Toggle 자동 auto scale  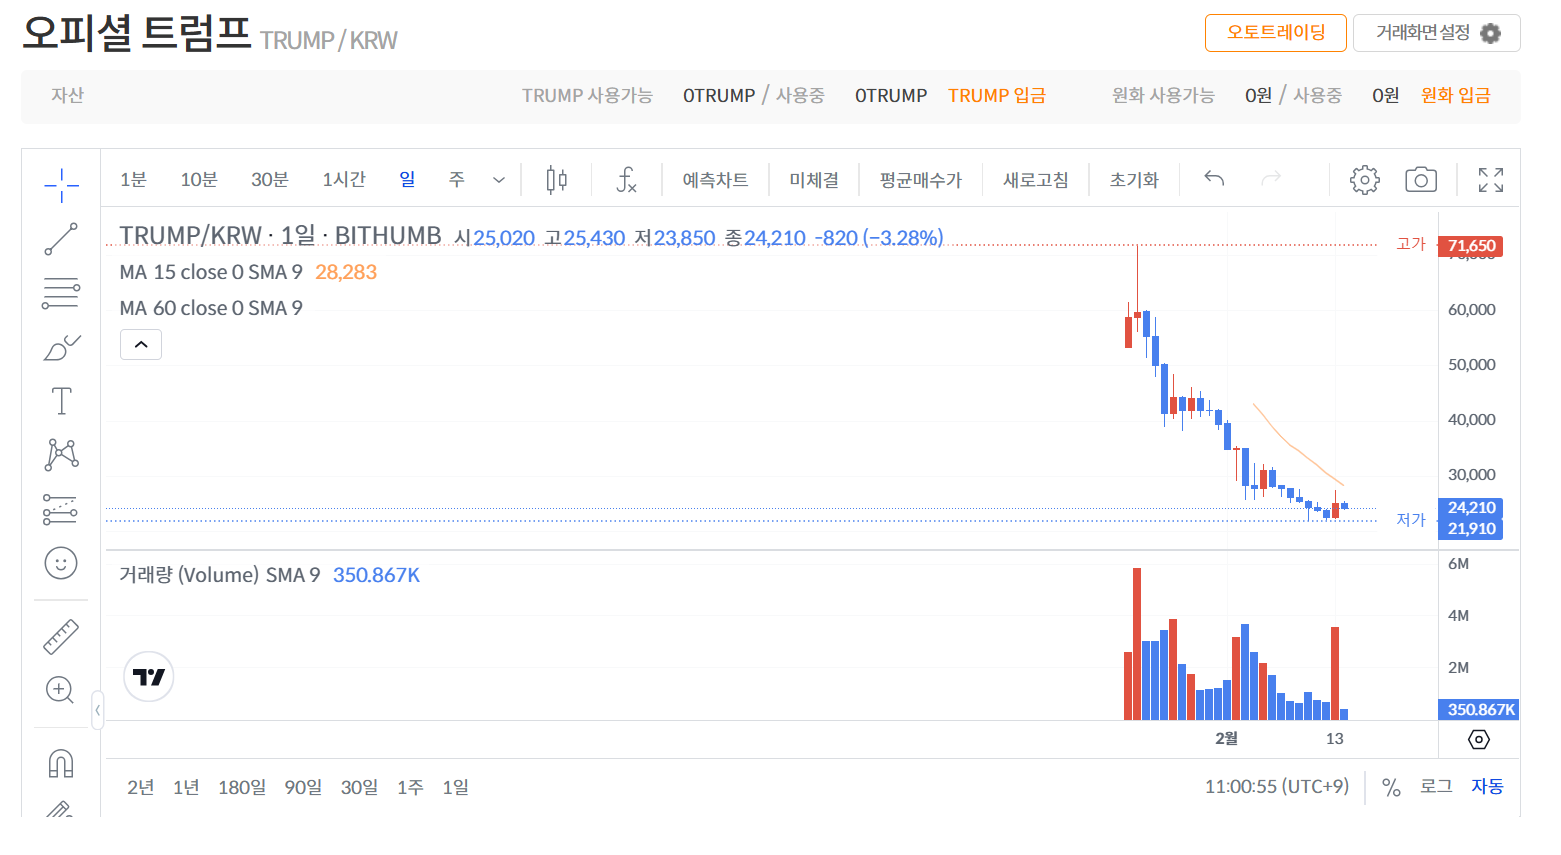pyautogui.click(x=1487, y=787)
